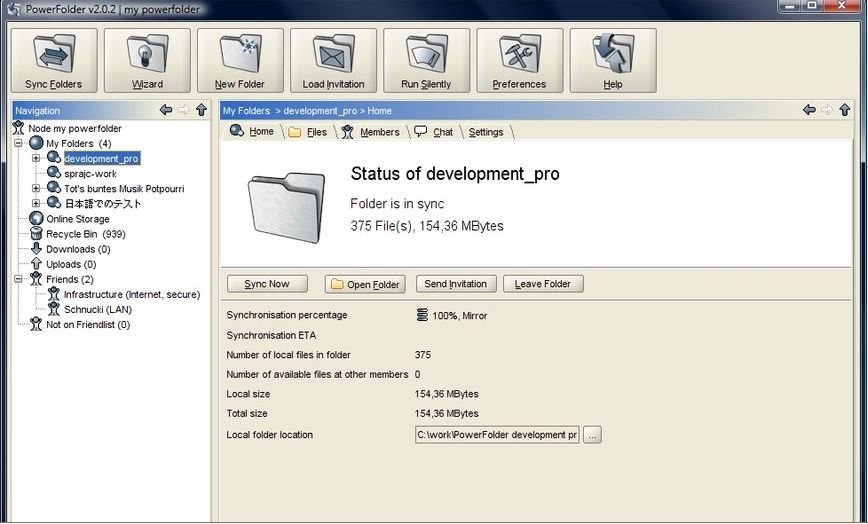Screen dimensions: 868x524
Task: Expand the development_pro tree node
Action: point(36,158)
